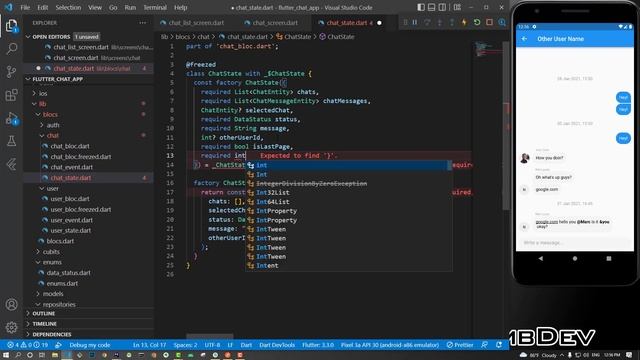This screenshot has width=640, height=360.
Task: Click the Flutter: 3.3.0 version status
Action: (318, 345)
